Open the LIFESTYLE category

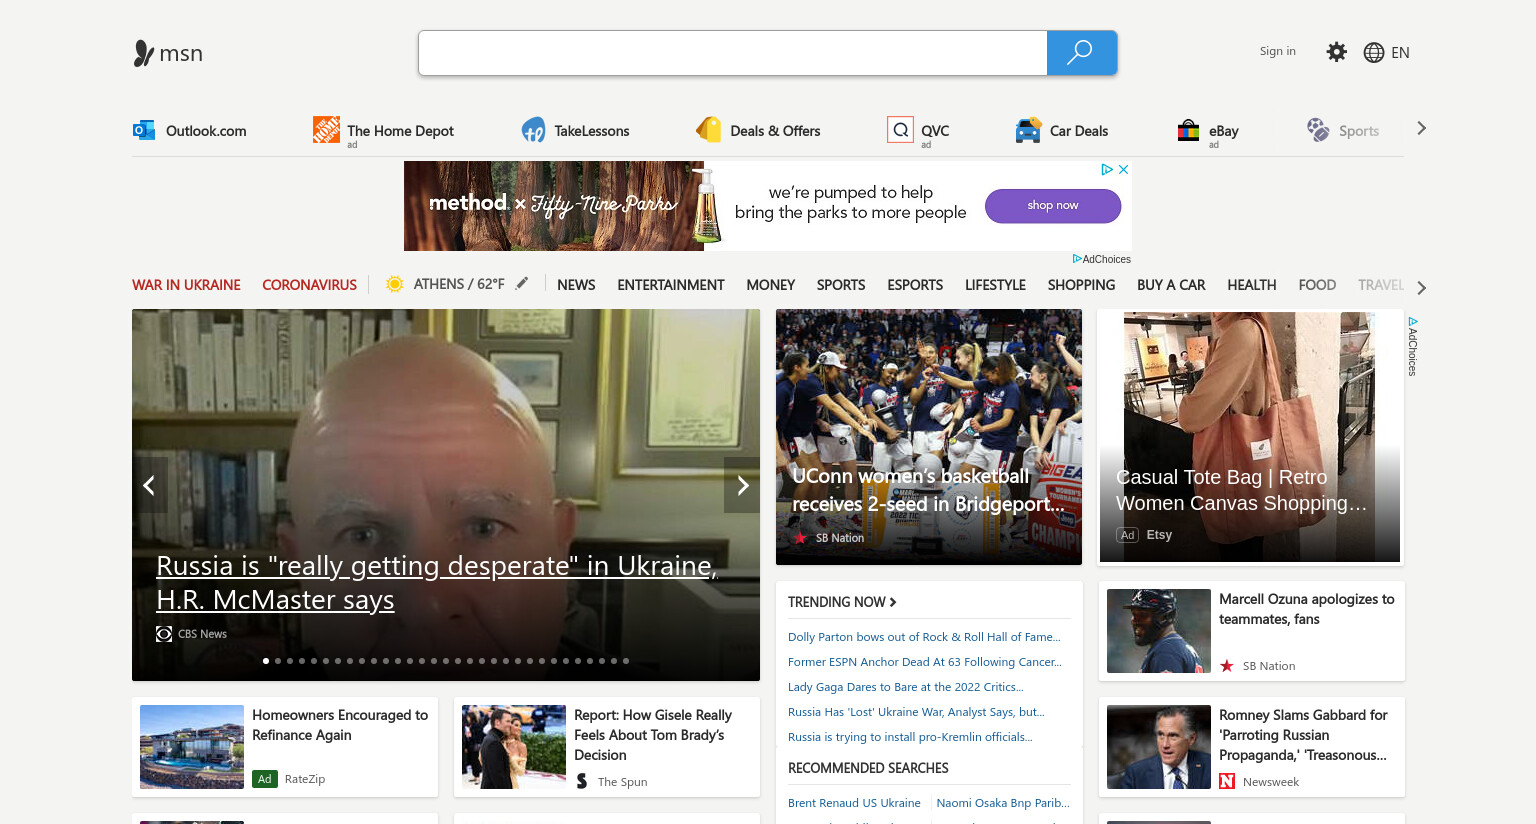point(995,285)
